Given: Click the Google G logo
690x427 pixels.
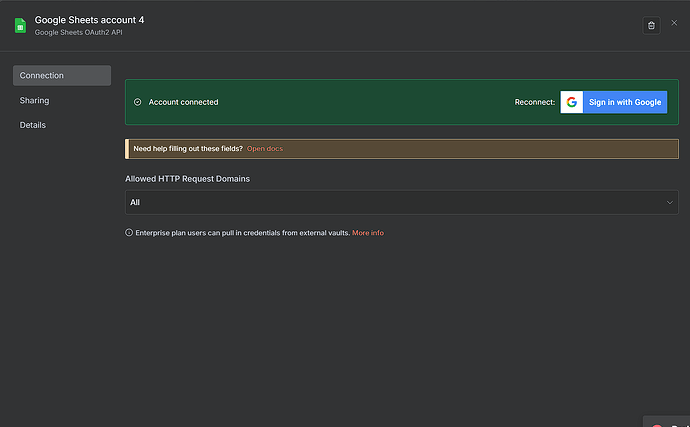Looking at the screenshot, I should 571,102.
